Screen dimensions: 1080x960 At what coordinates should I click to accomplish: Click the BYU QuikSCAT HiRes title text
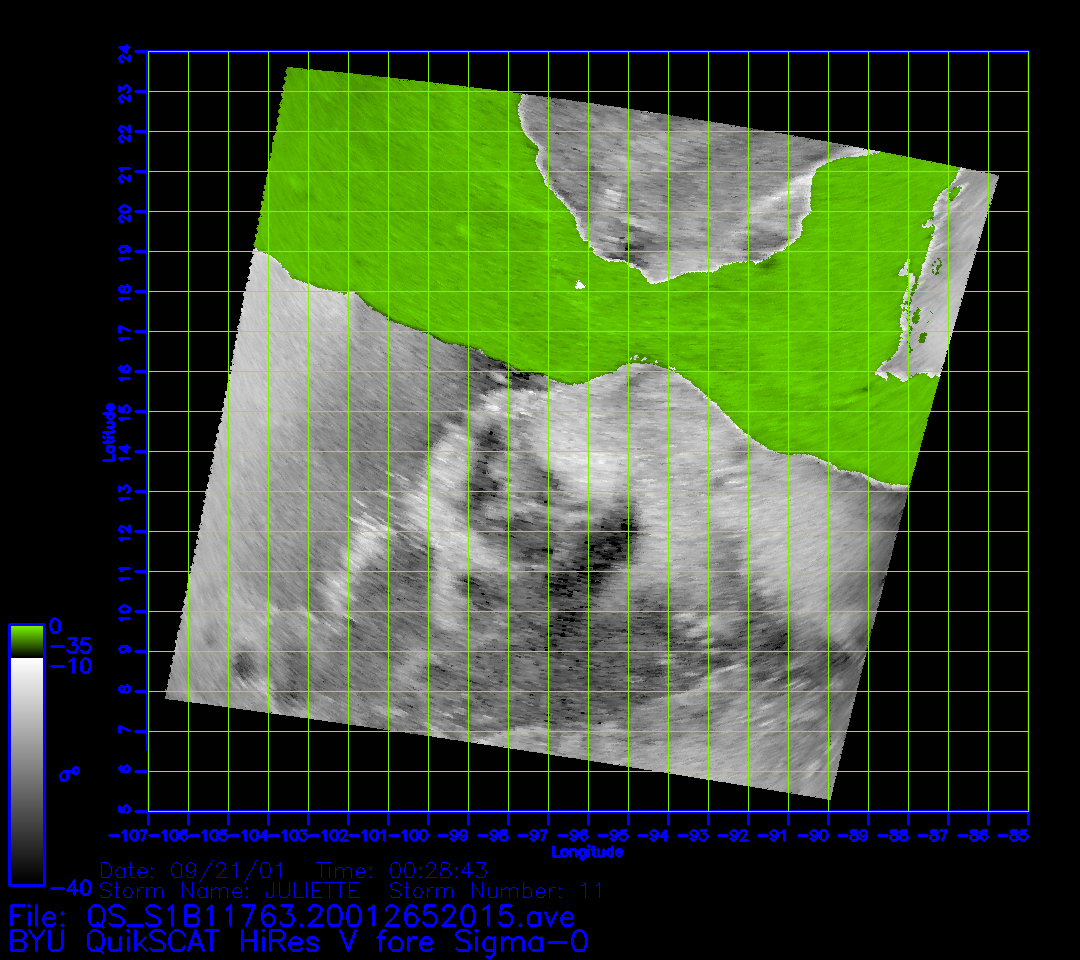[298, 942]
